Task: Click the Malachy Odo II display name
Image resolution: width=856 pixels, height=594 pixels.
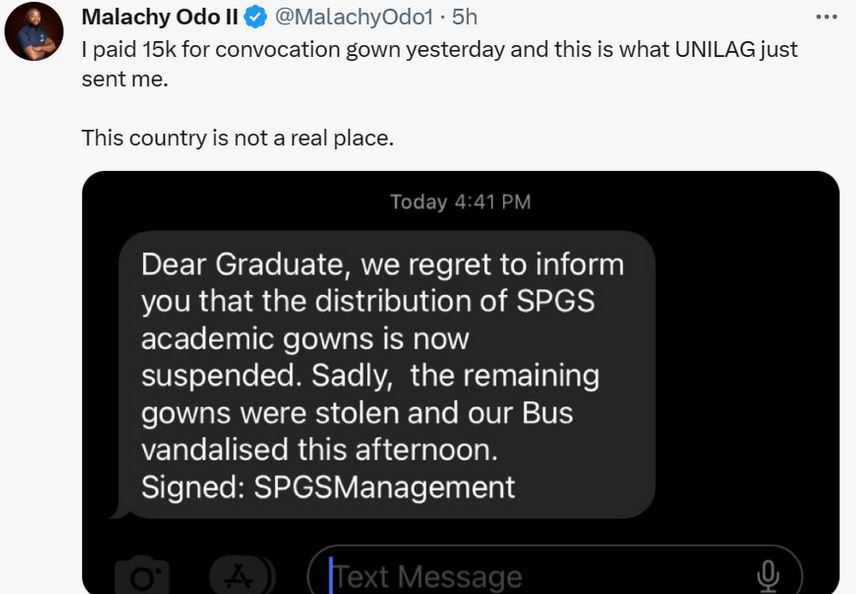Action: 160,17
